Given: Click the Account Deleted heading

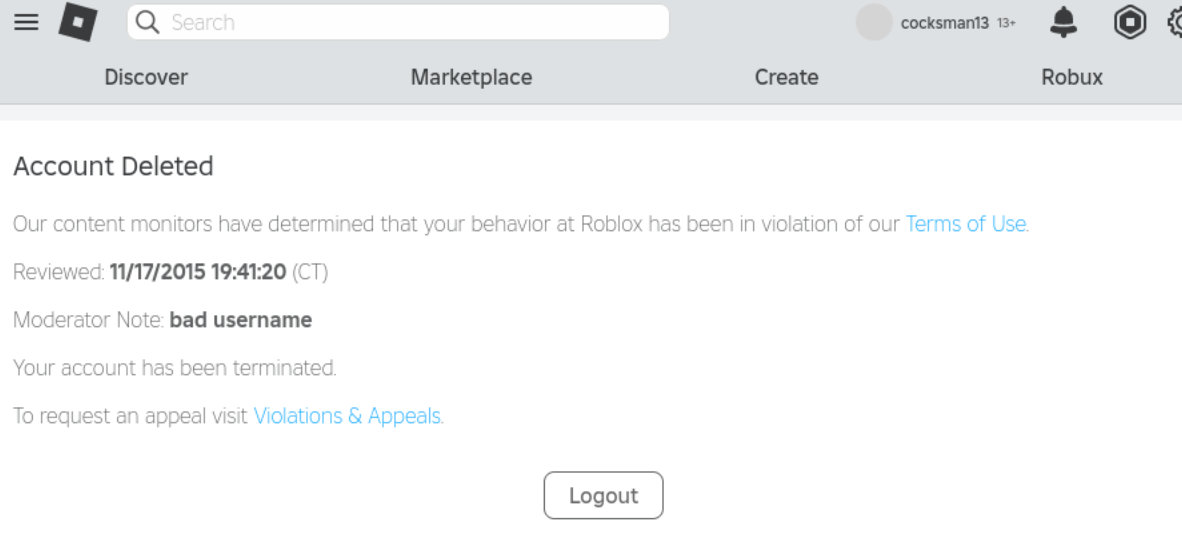Looking at the screenshot, I should click(113, 166).
